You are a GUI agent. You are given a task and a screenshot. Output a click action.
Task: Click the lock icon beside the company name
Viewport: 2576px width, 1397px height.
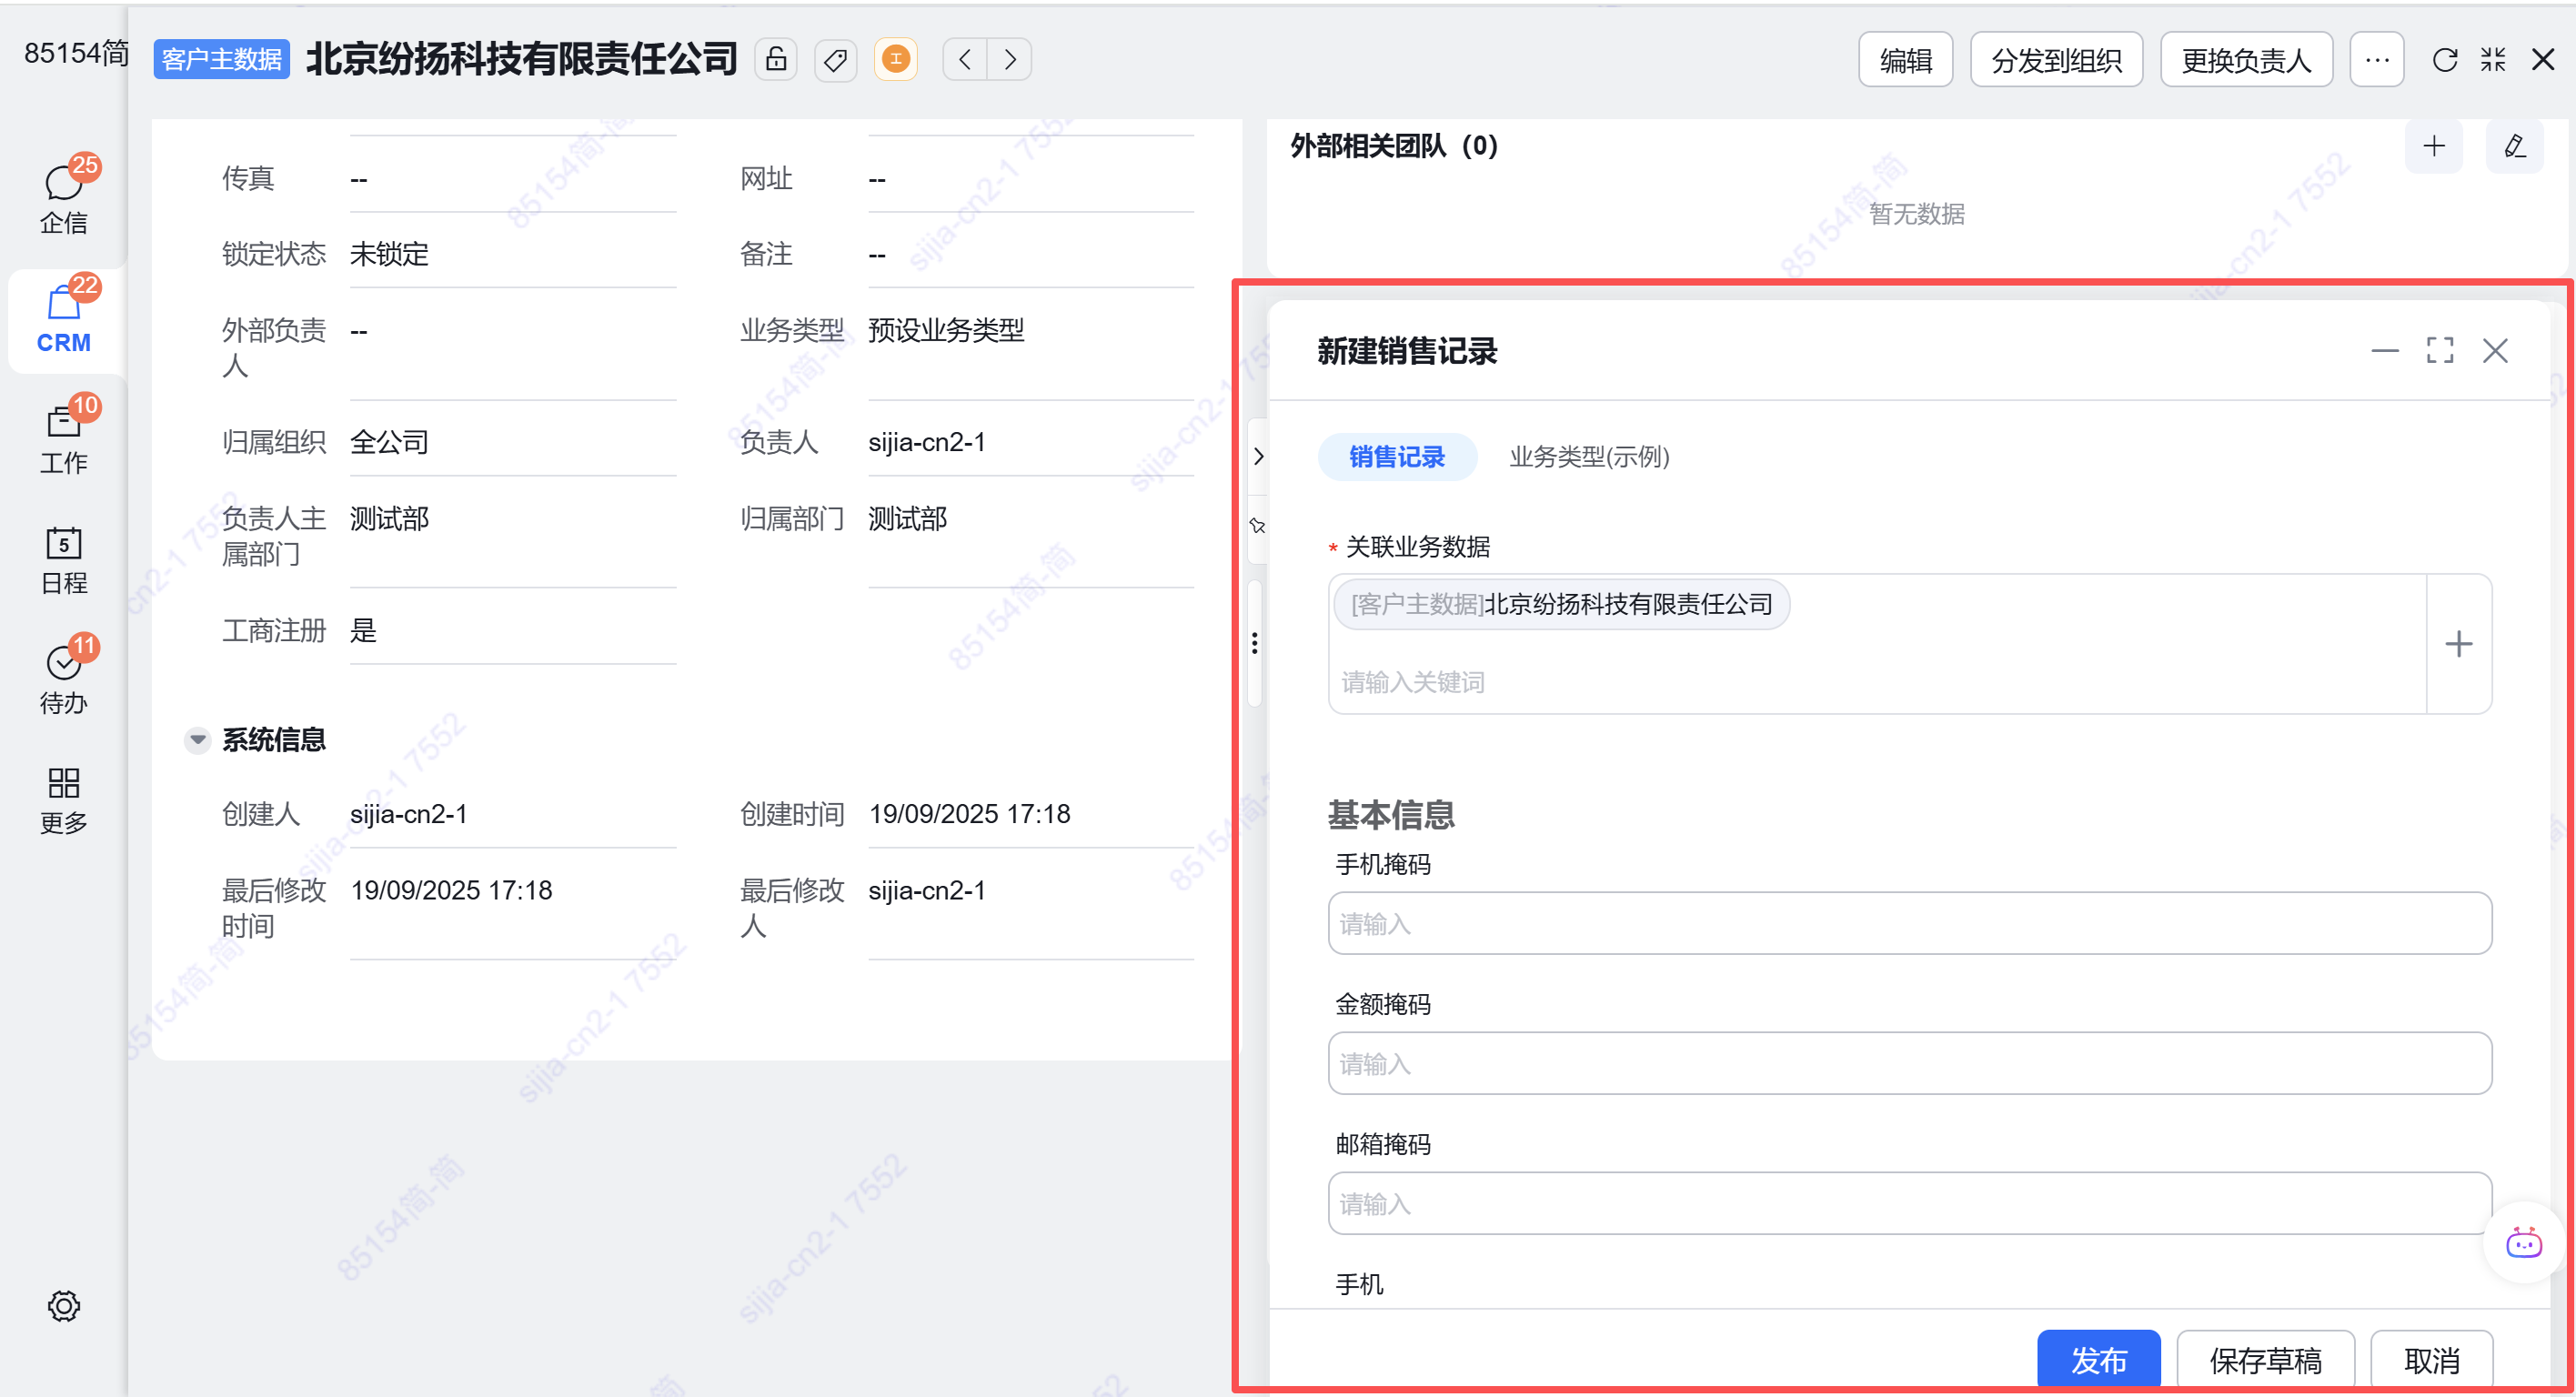point(776,60)
